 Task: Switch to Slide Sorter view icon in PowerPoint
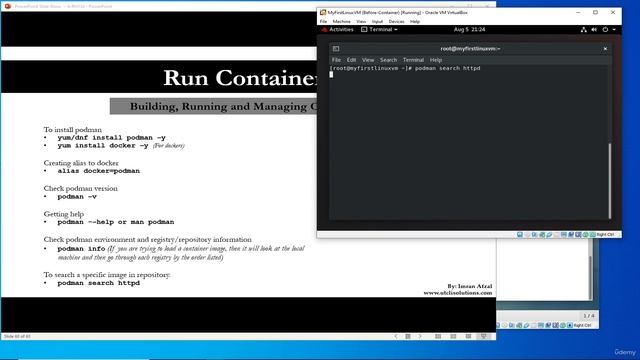(x=453, y=336)
